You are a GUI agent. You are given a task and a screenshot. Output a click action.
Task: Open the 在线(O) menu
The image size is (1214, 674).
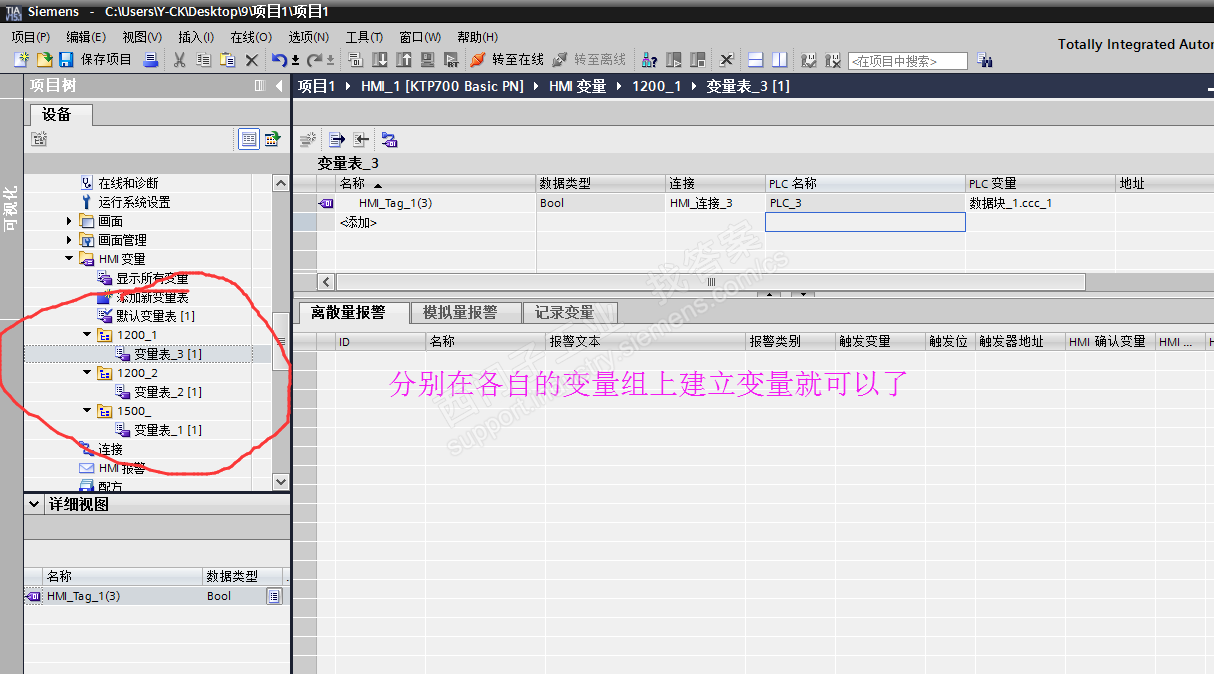point(251,37)
